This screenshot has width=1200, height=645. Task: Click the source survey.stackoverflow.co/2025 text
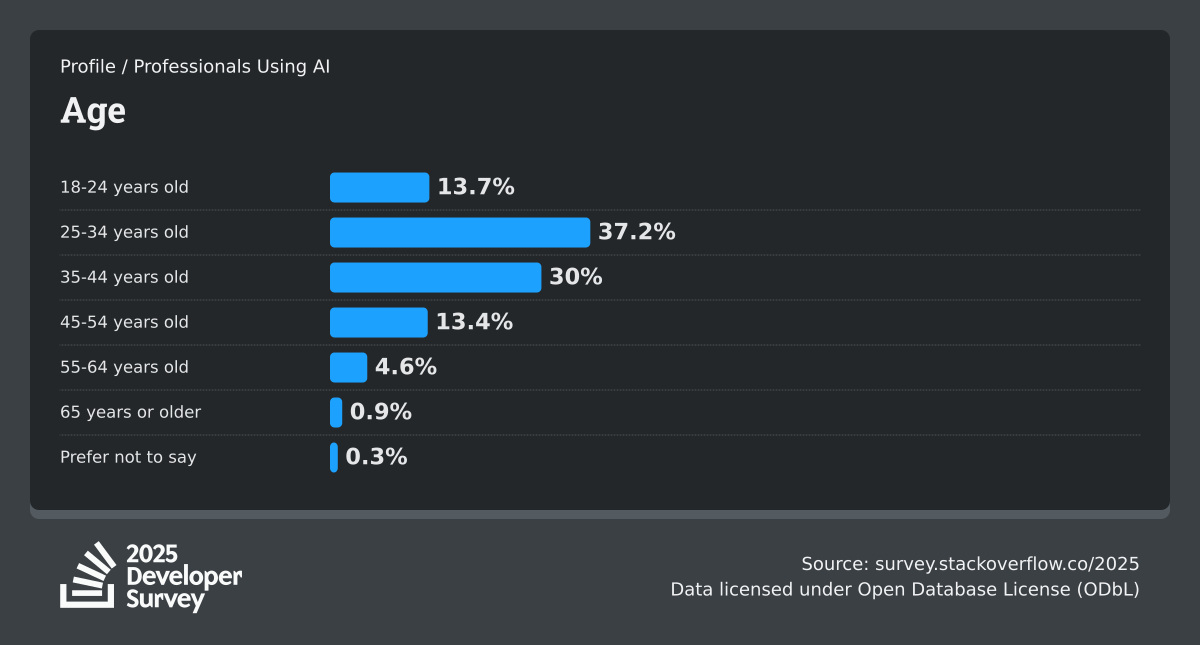tap(970, 563)
